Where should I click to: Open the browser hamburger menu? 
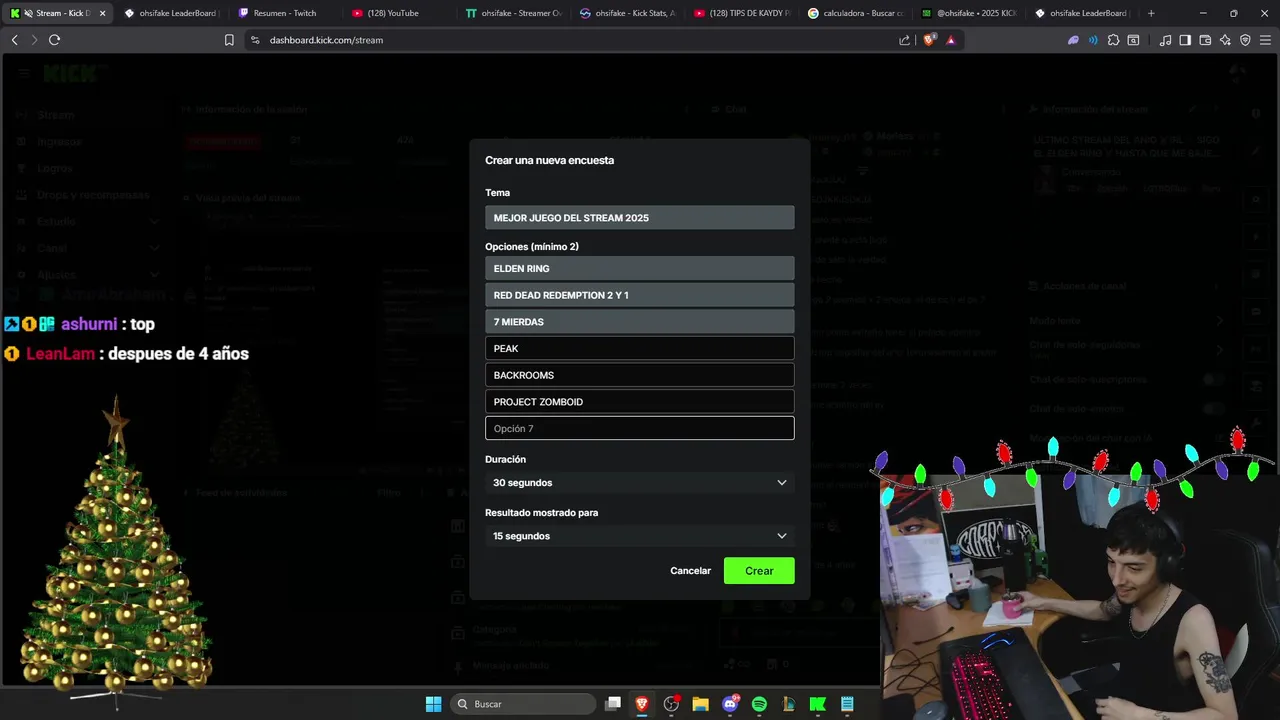pos(1265,40)
